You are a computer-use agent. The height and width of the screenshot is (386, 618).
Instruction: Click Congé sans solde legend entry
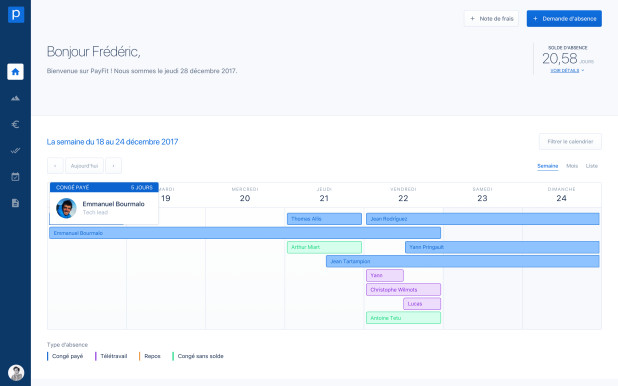pos(198,356)
